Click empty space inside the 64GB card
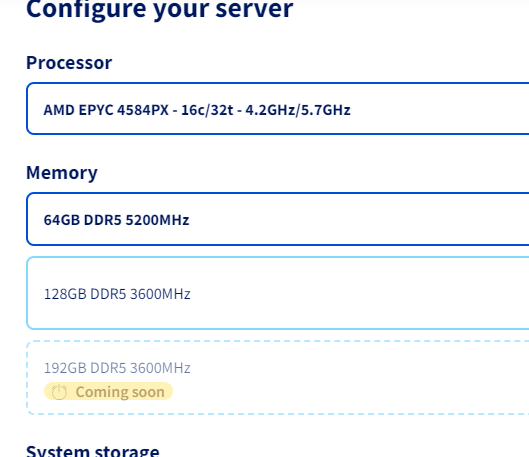The image size is (529, 457). (x=371, y=219)
